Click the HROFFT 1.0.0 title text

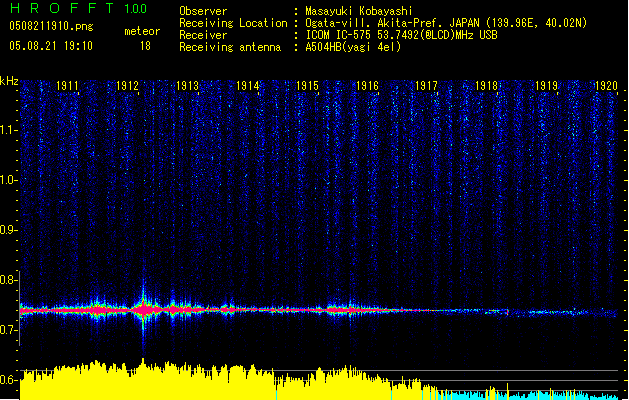(78, 8)
